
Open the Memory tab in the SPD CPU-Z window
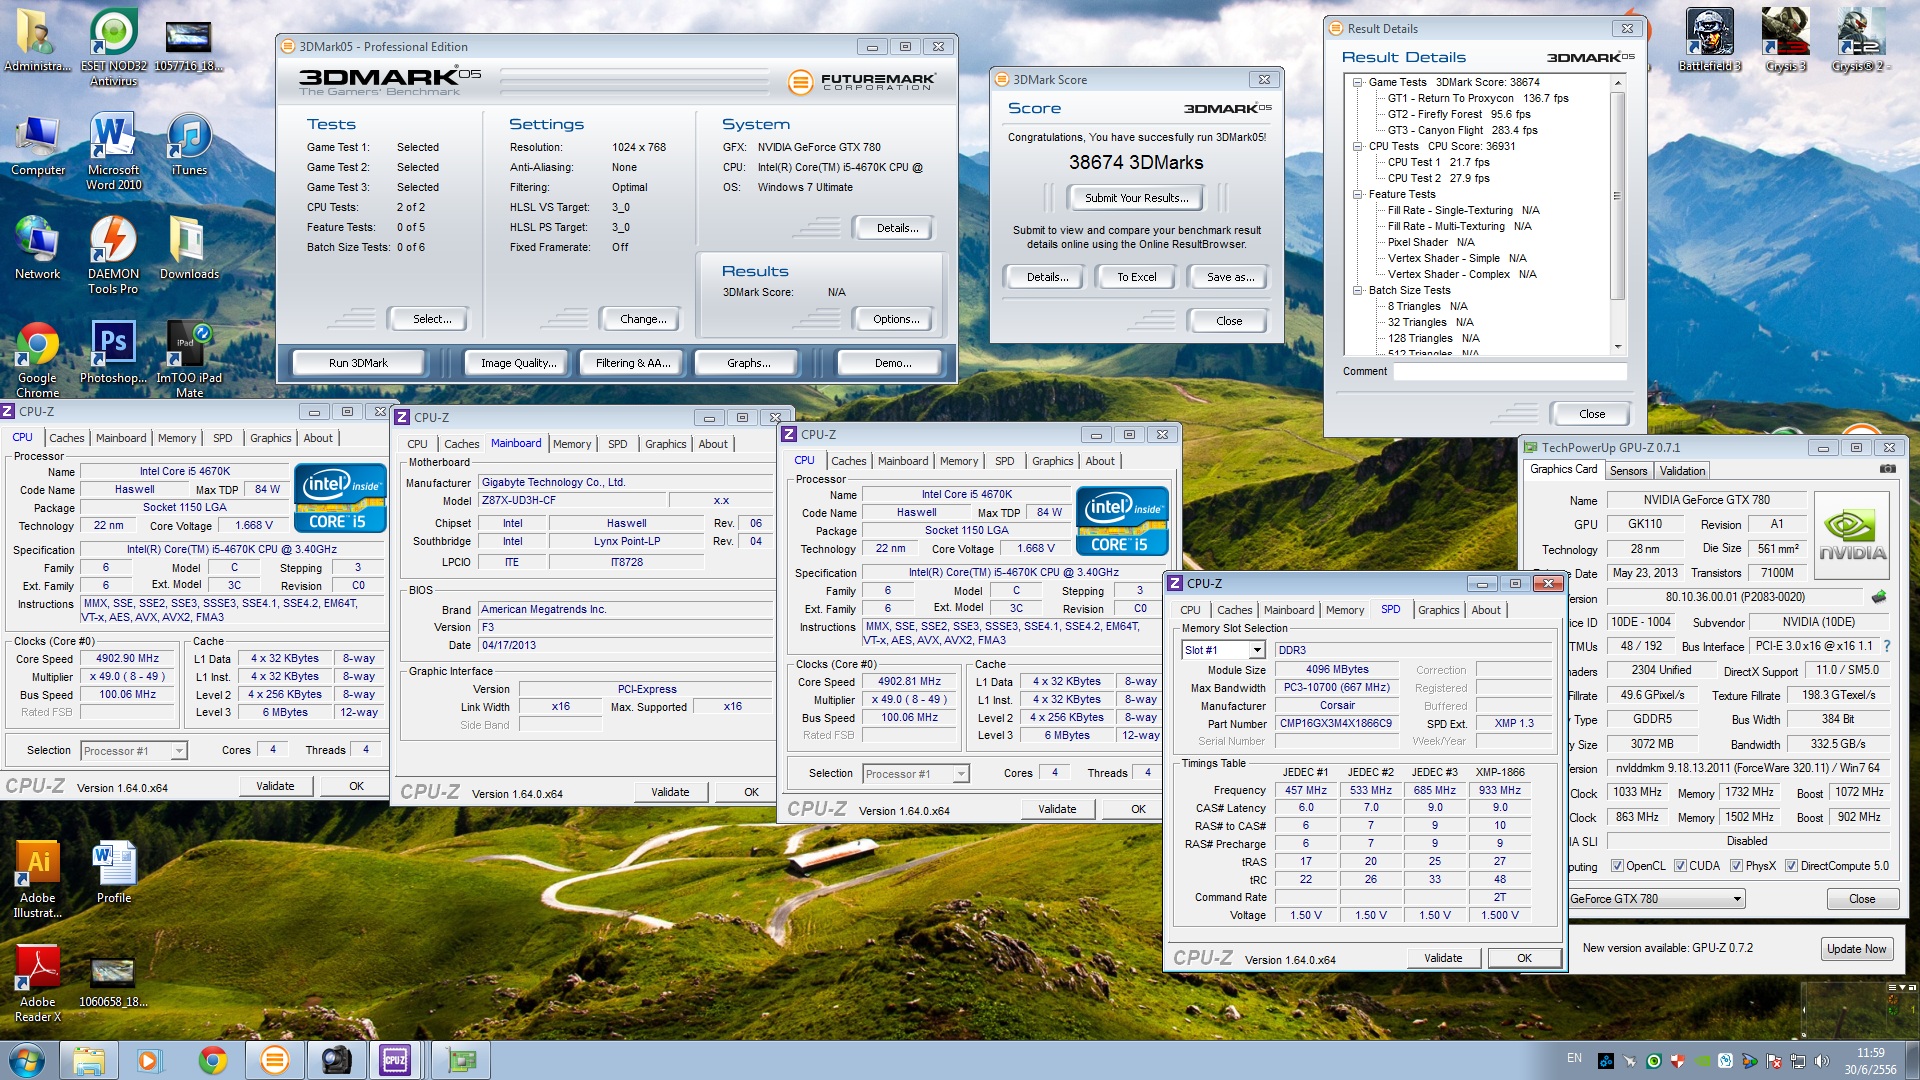pyautogui.click(x=1344, y=610)
